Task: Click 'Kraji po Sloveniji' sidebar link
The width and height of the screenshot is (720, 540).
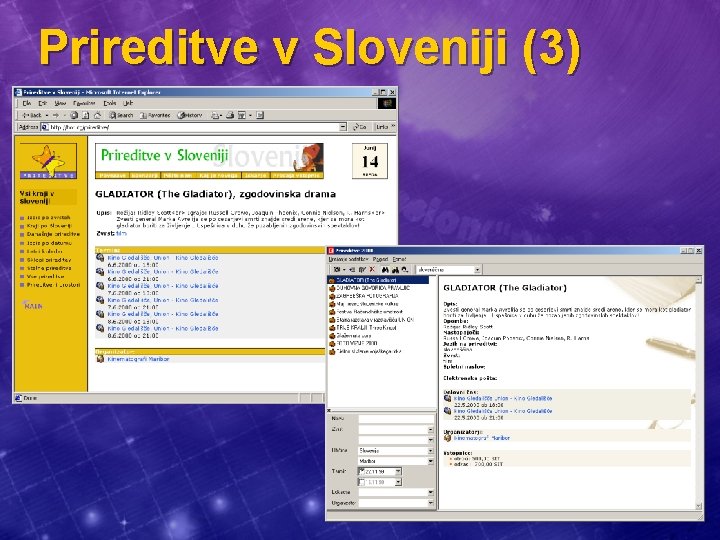Action: click(x=49, y=226)
